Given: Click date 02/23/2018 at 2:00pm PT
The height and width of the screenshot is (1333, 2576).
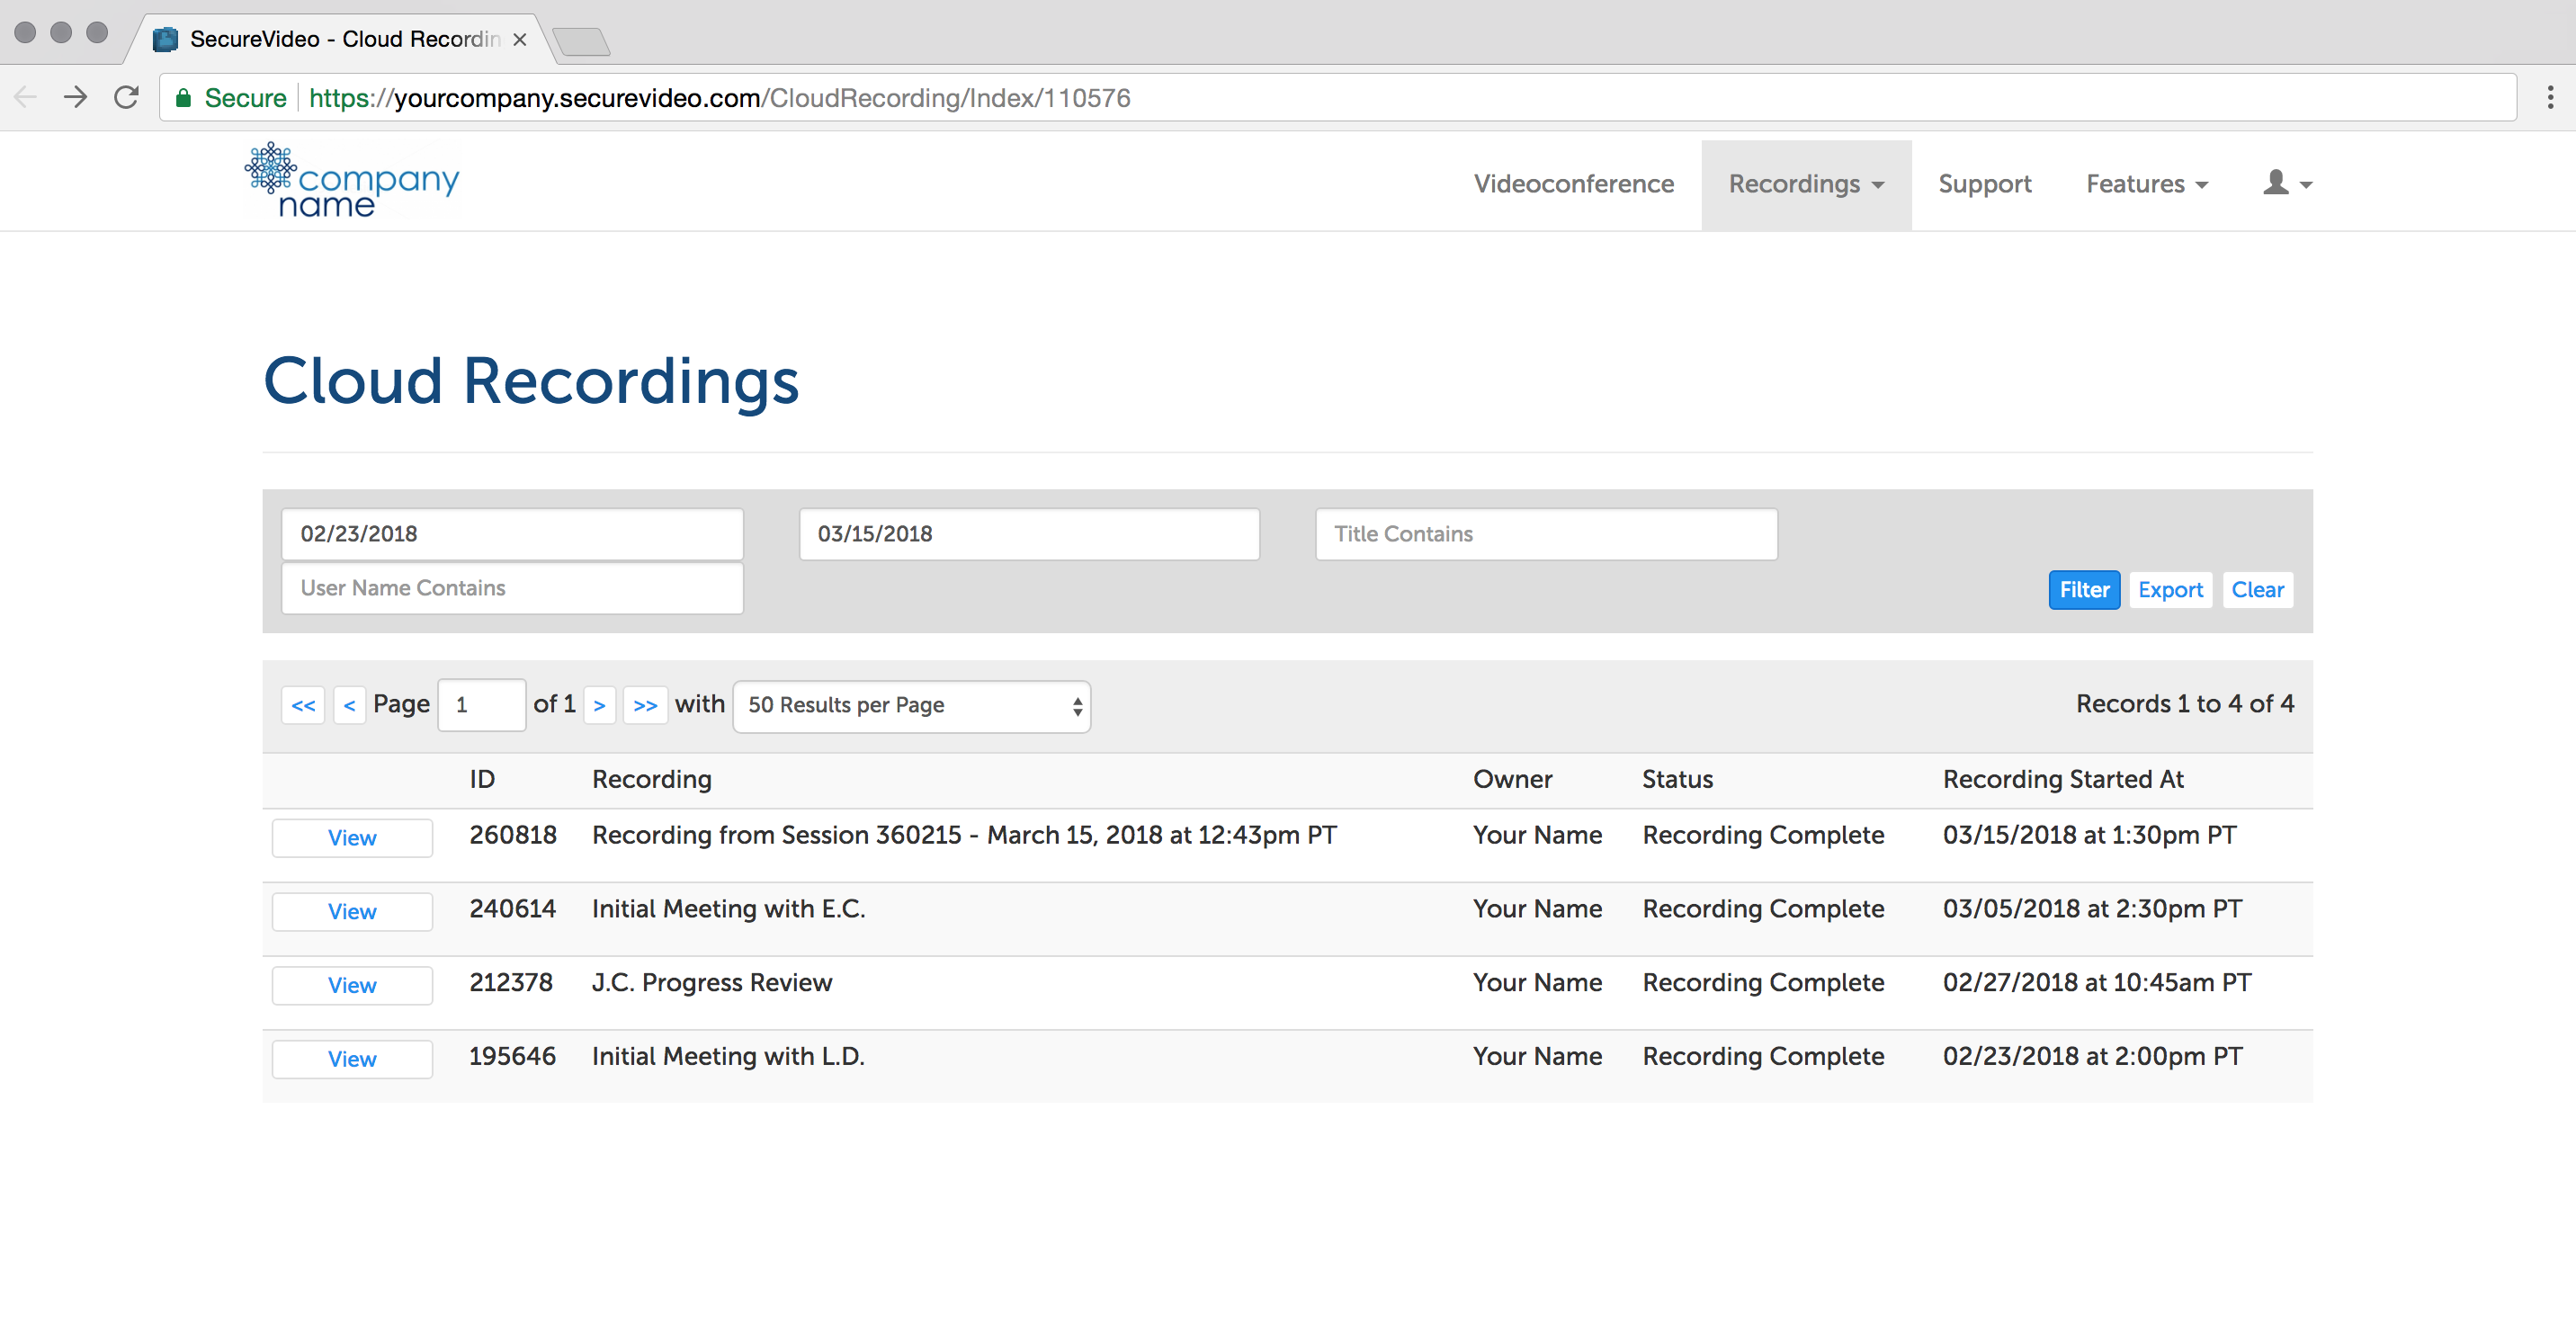Looking at the screenshot, I should click(x=2092, y=1057).
